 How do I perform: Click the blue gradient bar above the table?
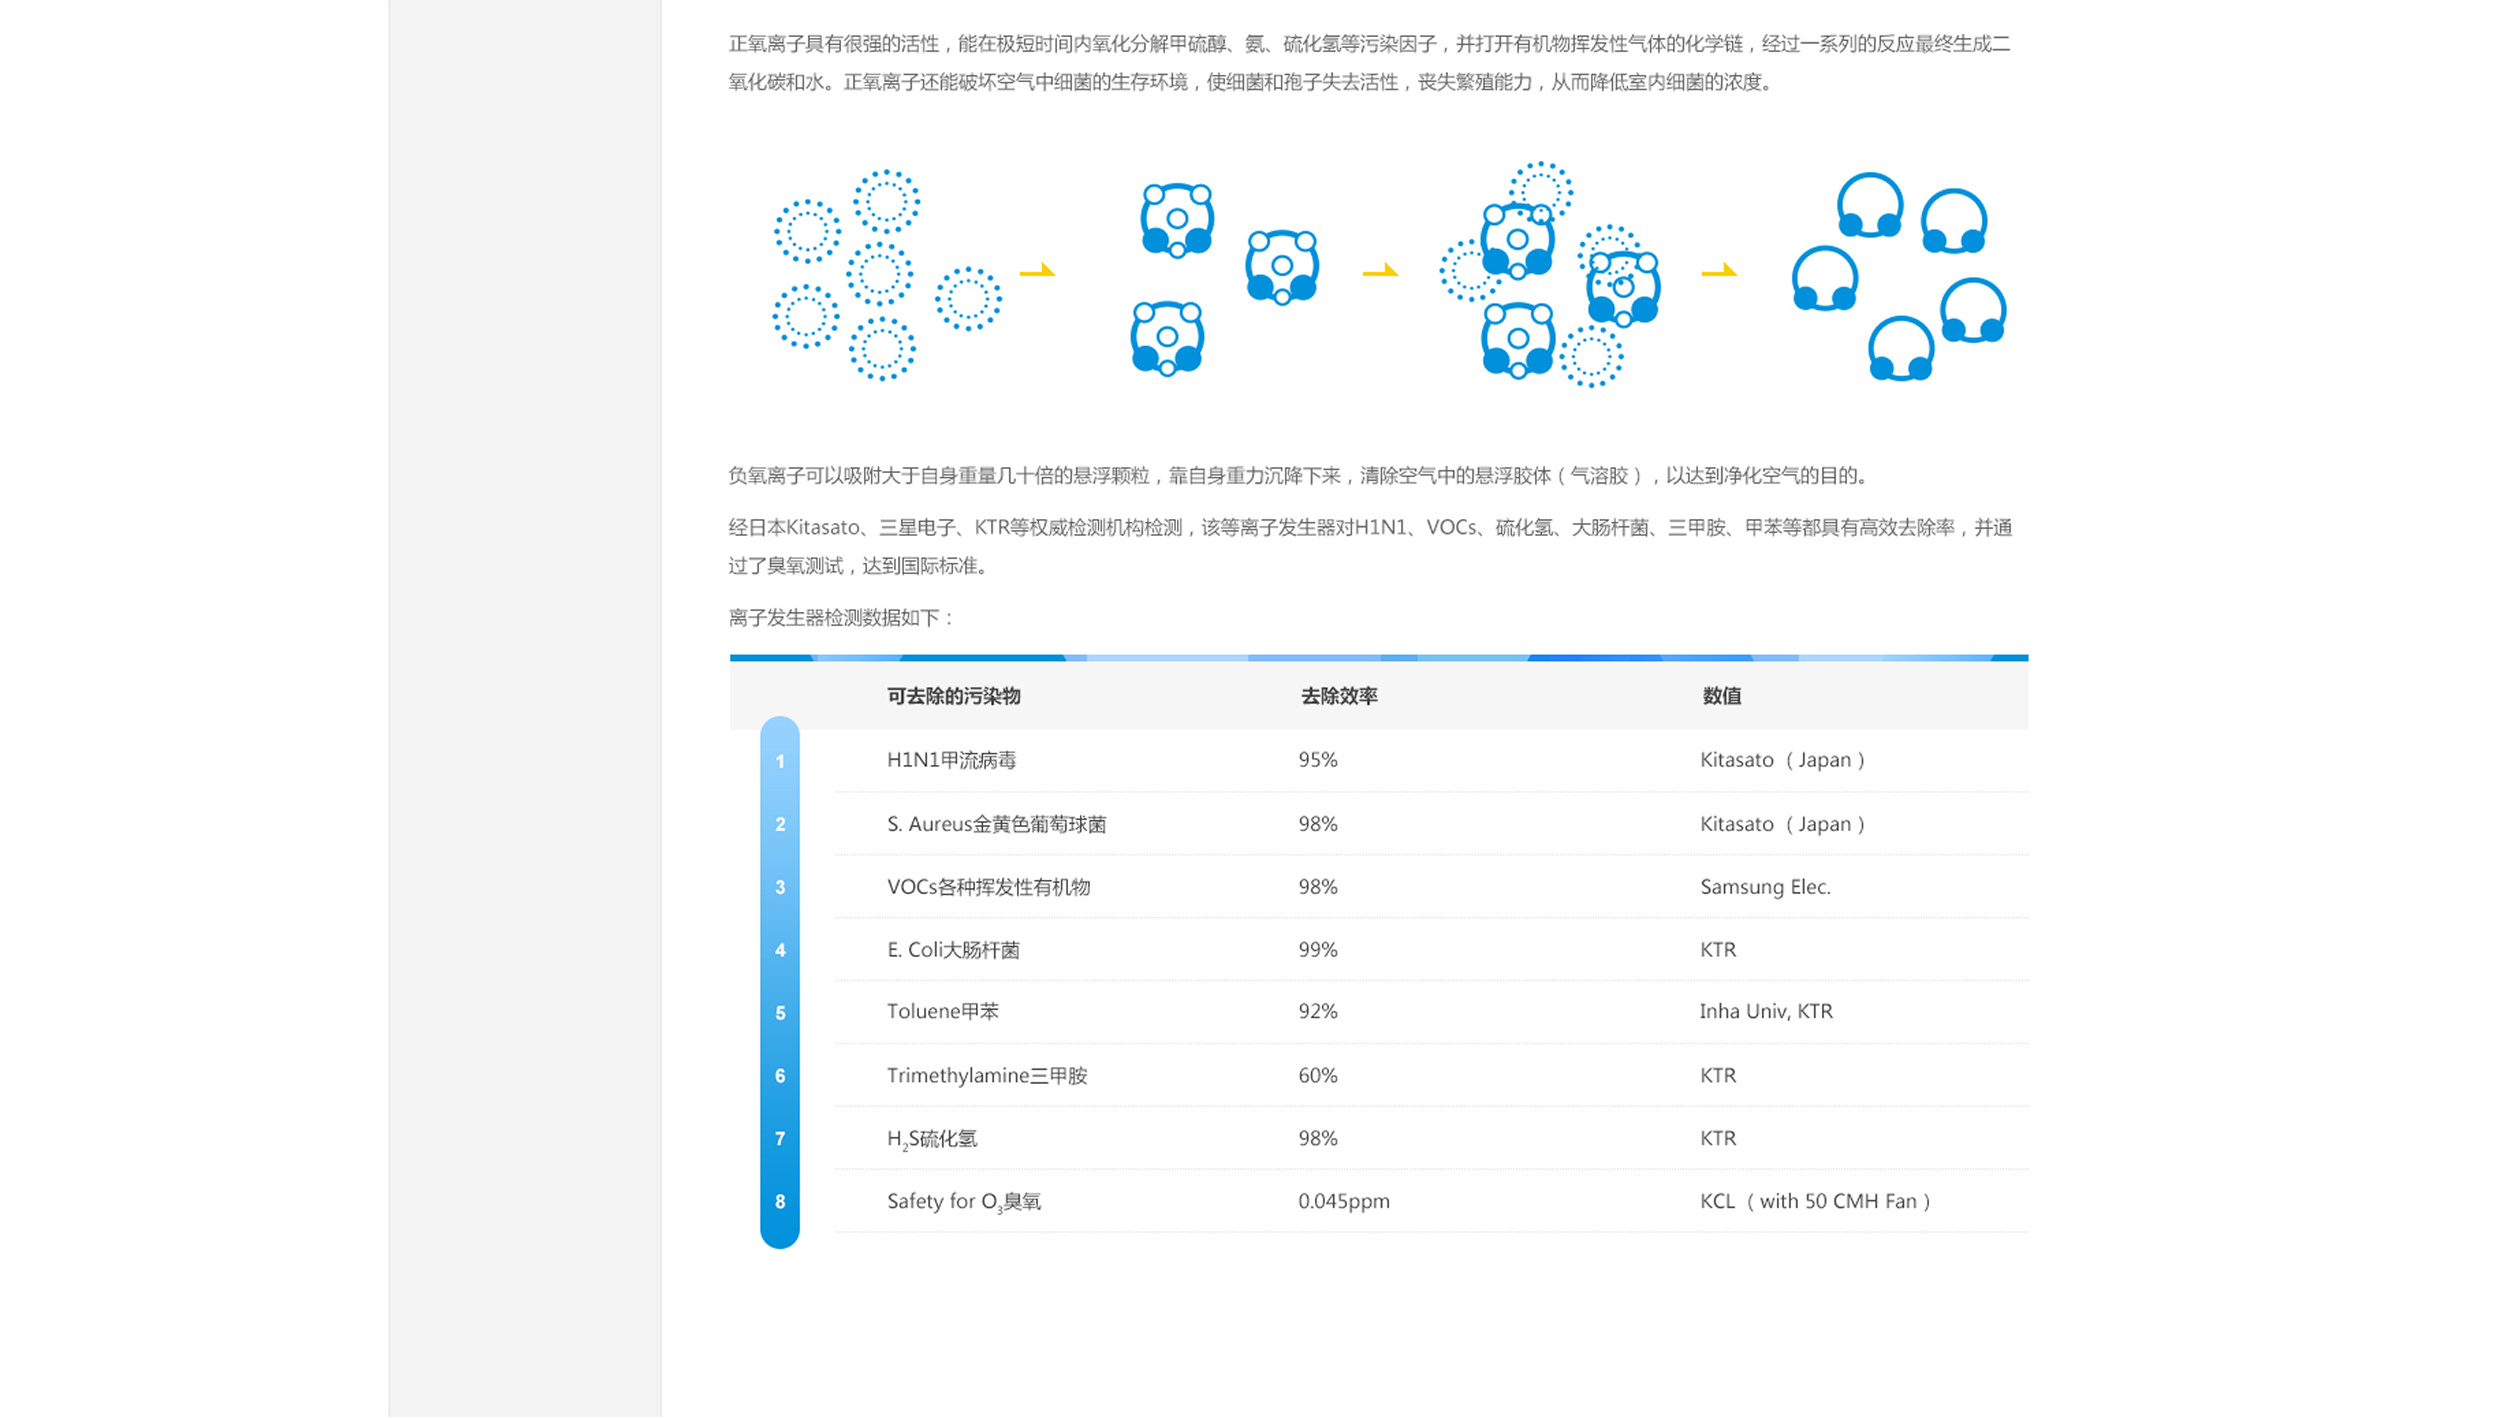[x=1380, y=659]
